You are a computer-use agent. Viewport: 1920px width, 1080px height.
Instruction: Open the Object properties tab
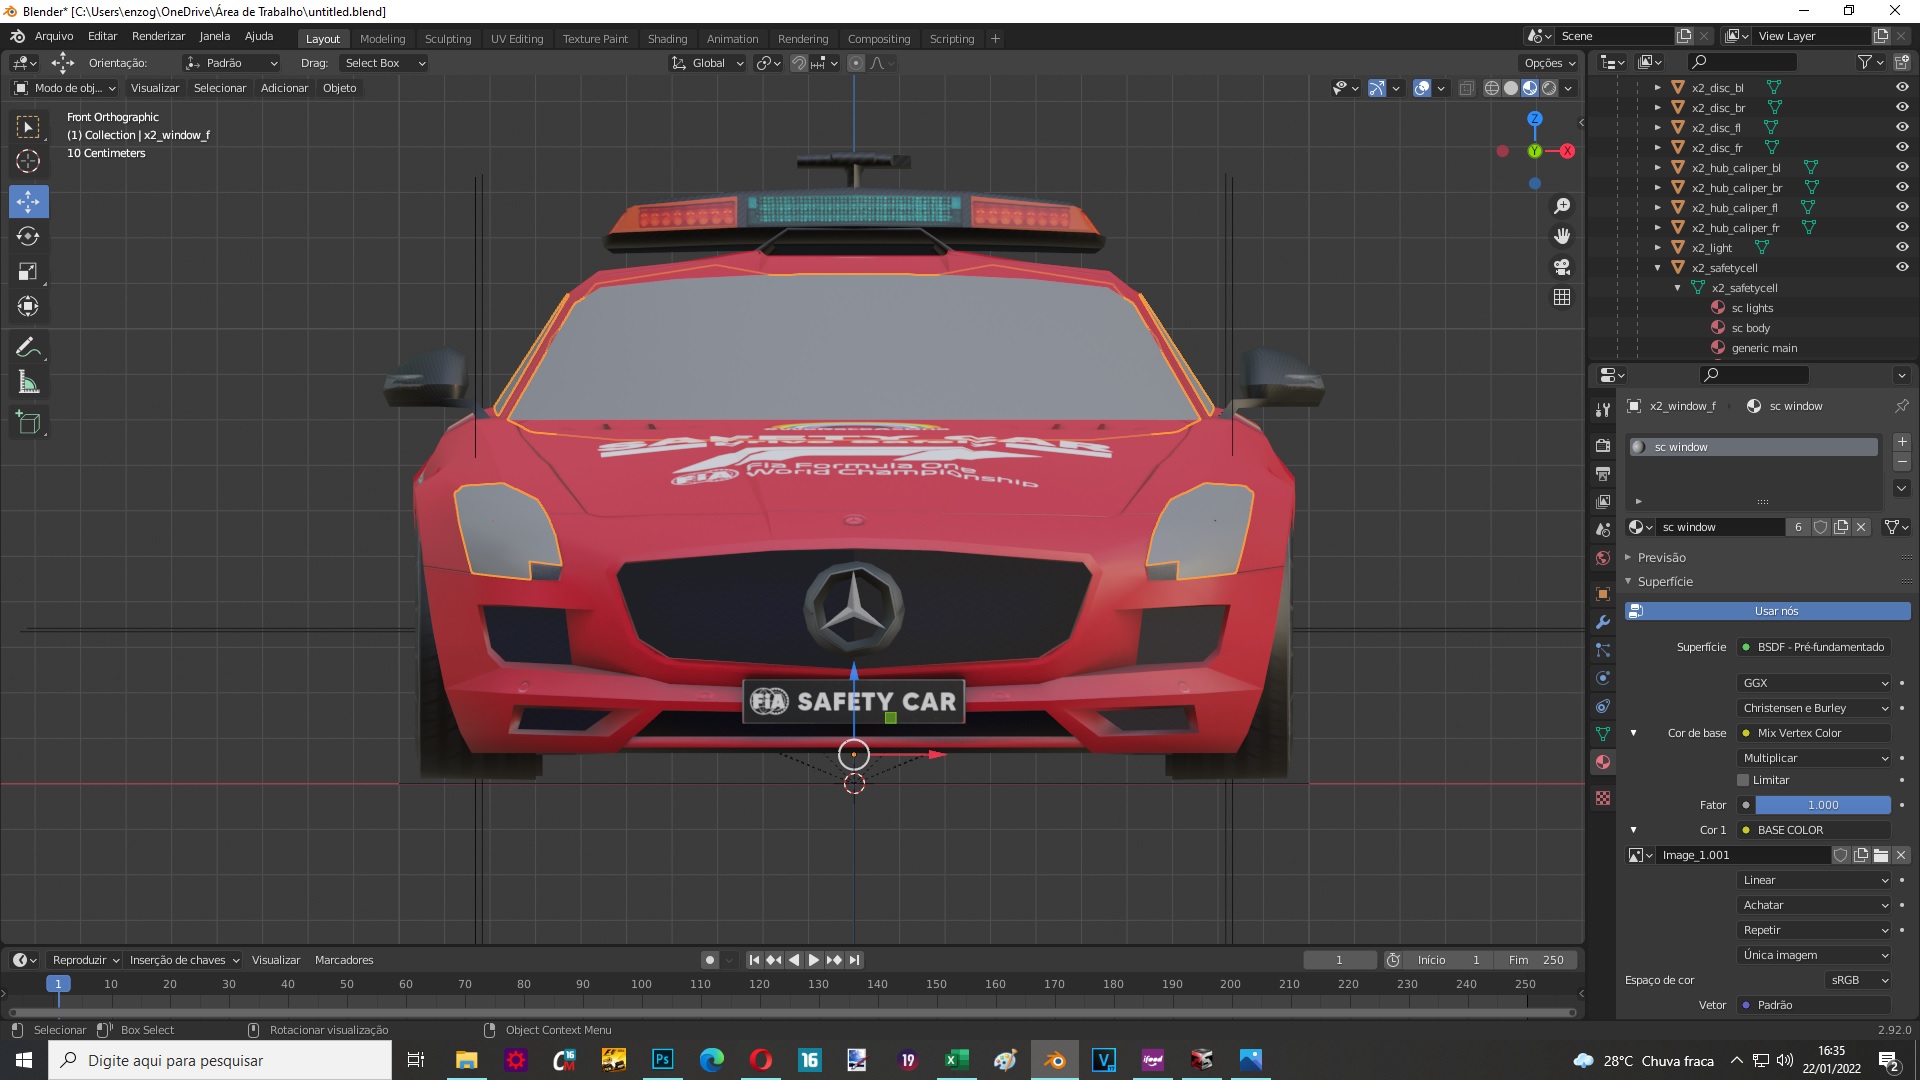[1603, 593]
